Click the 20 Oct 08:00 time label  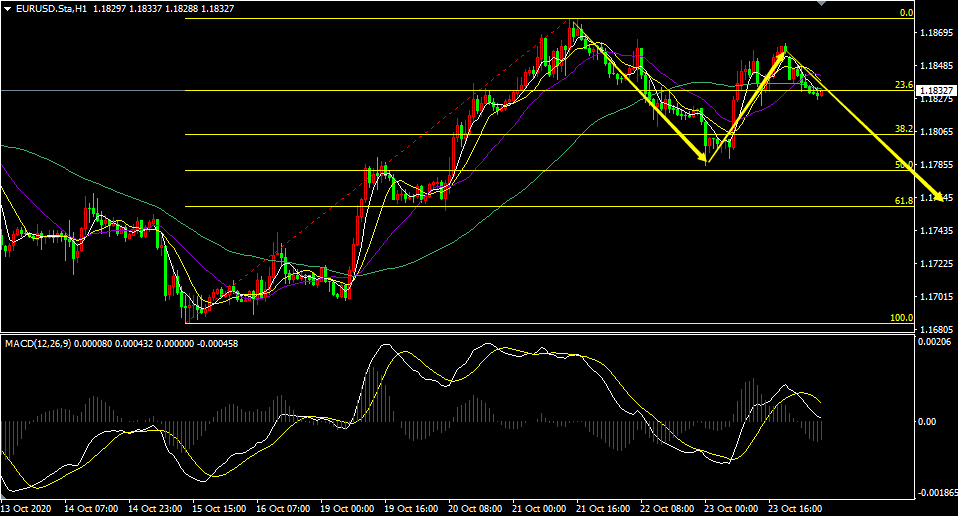(475, 508)
